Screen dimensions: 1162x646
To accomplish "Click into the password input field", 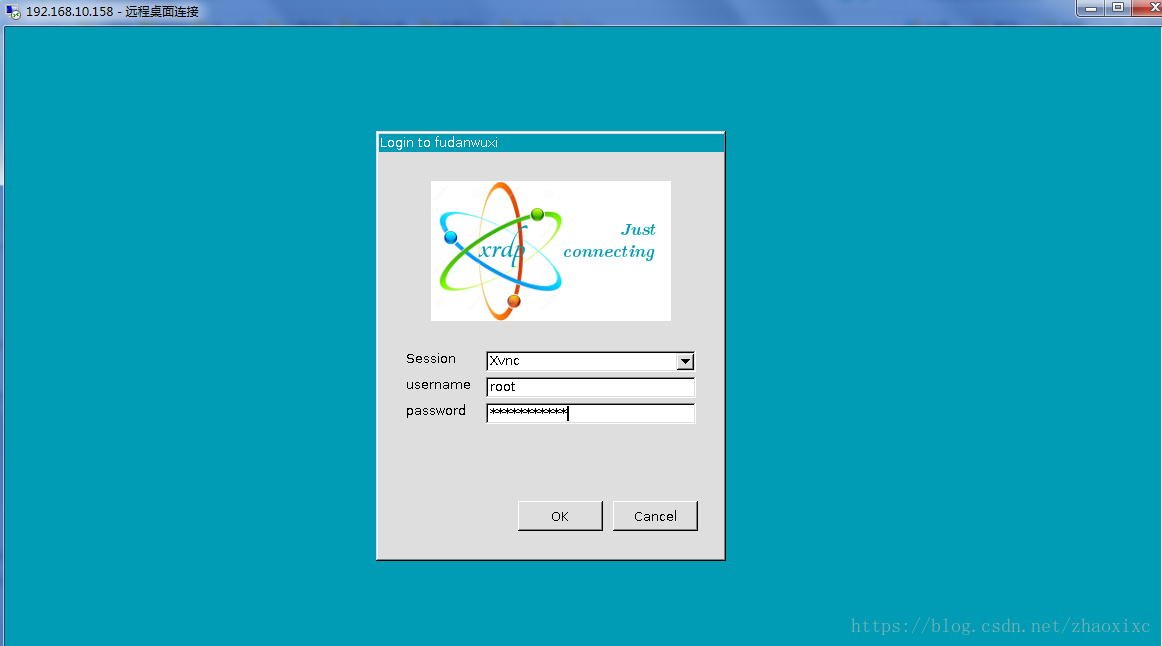I will [x=590, y=413].
